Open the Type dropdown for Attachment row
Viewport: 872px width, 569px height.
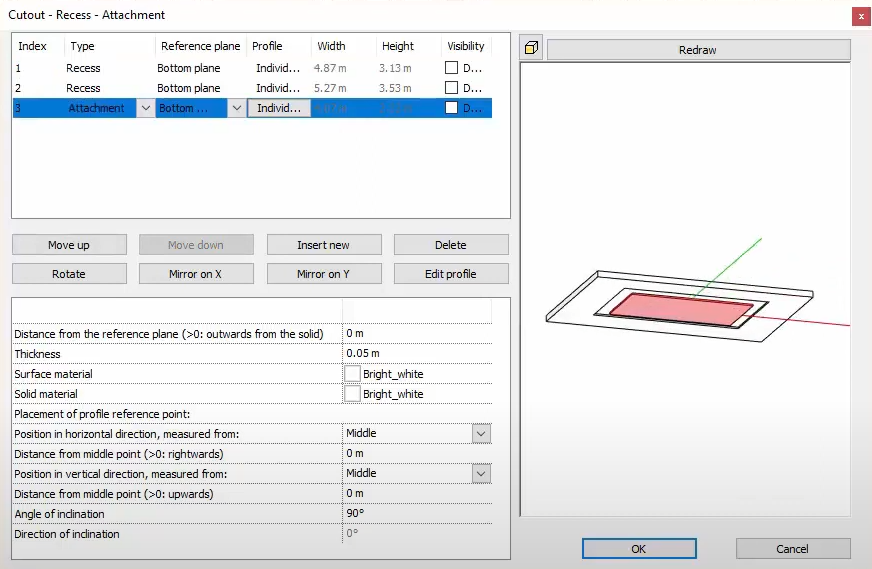coord(146,108)
